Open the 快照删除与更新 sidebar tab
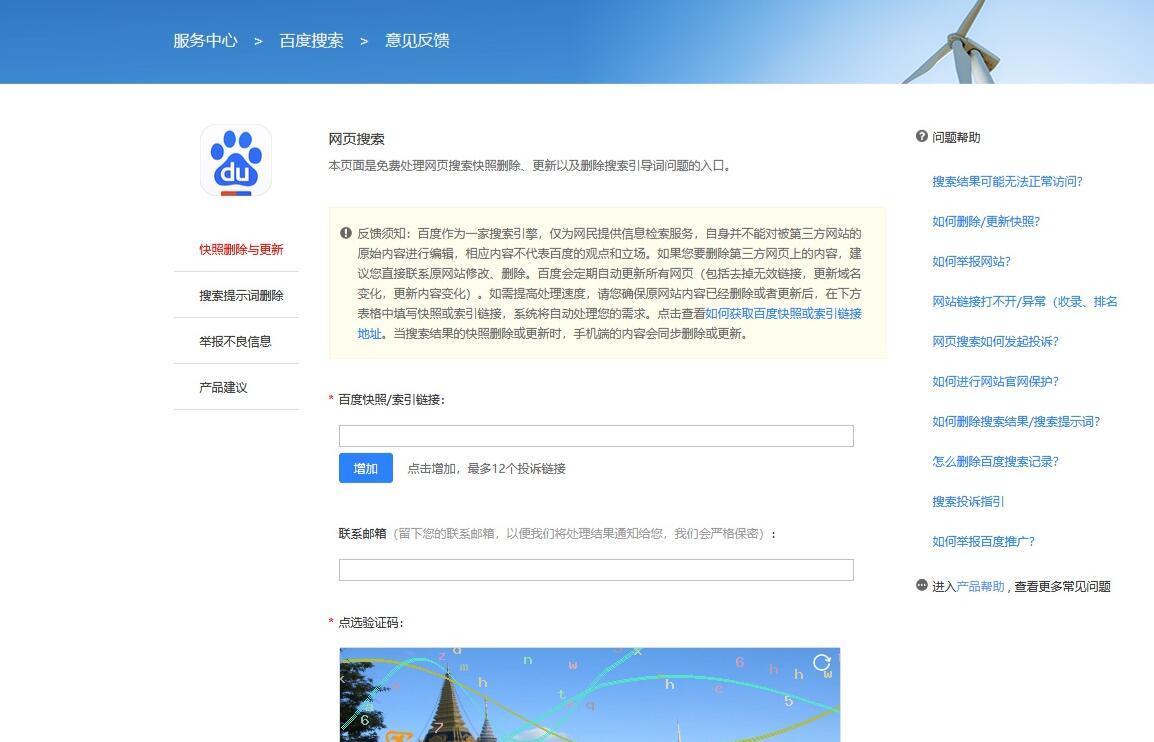Screen dimensions: 1154x742 241,249
